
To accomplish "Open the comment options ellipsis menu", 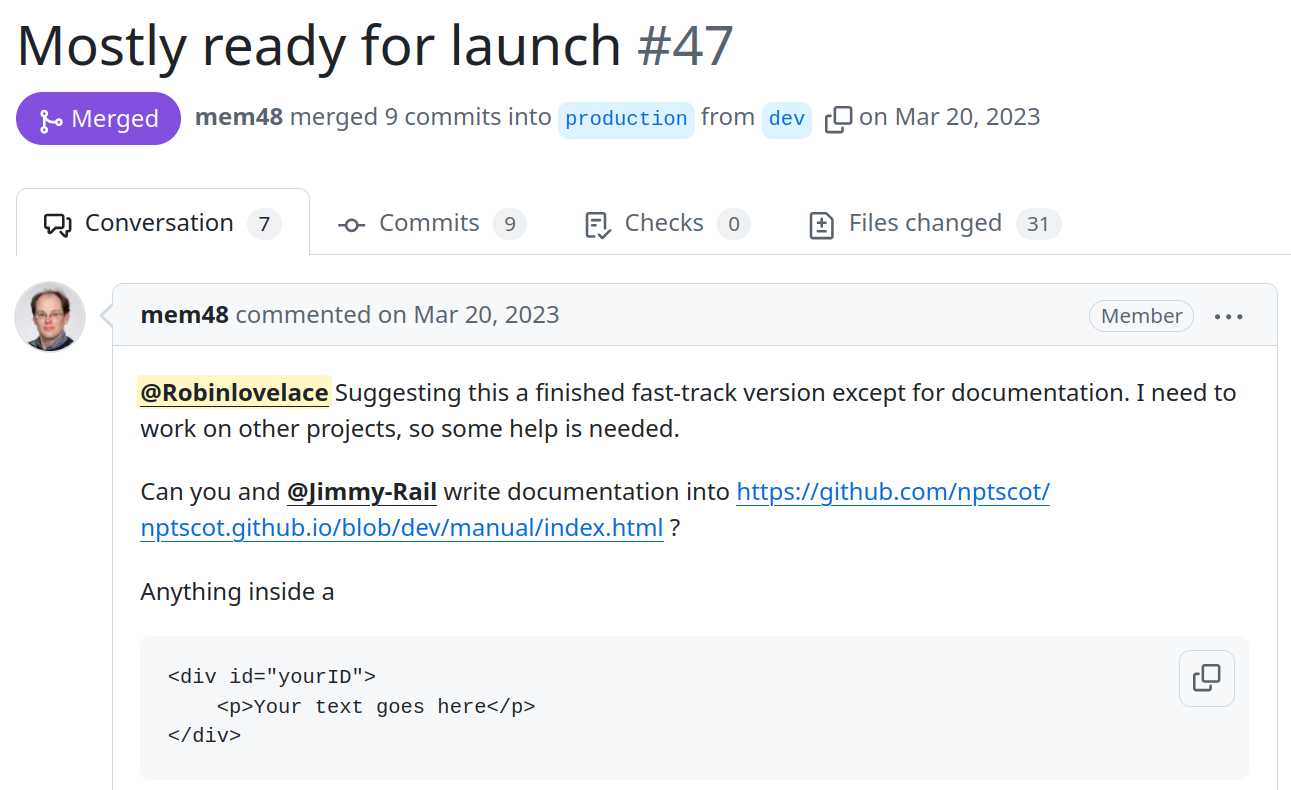I will (x=1228, y=316).
